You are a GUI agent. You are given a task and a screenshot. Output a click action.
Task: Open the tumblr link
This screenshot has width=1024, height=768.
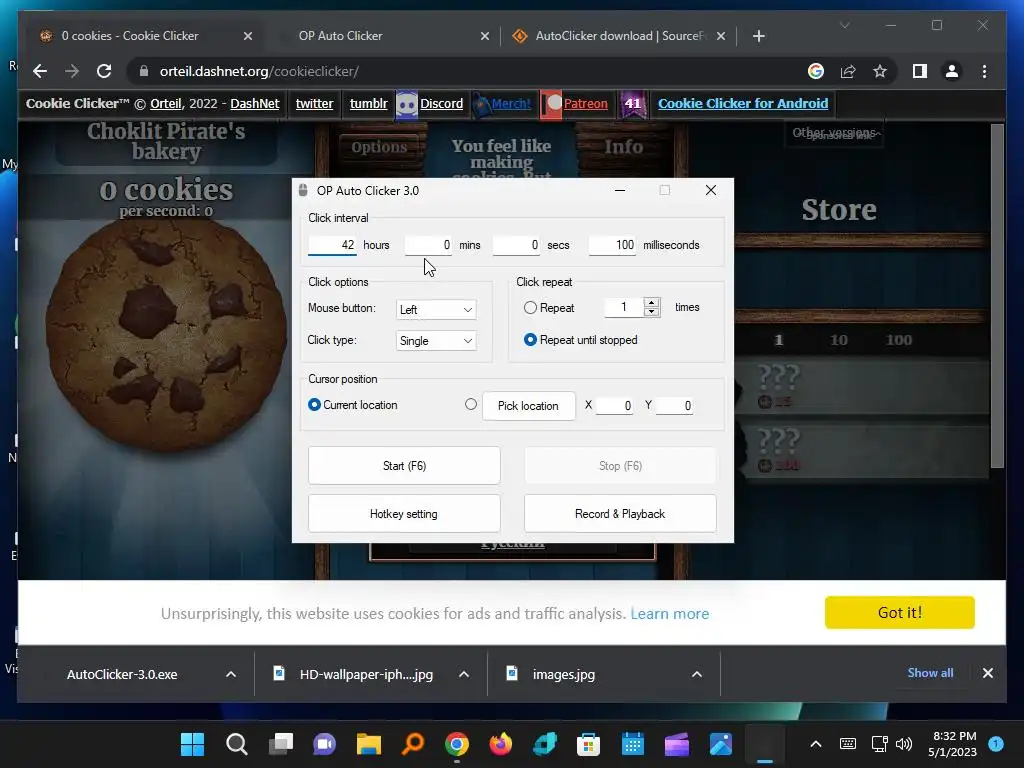pos(368,103)
